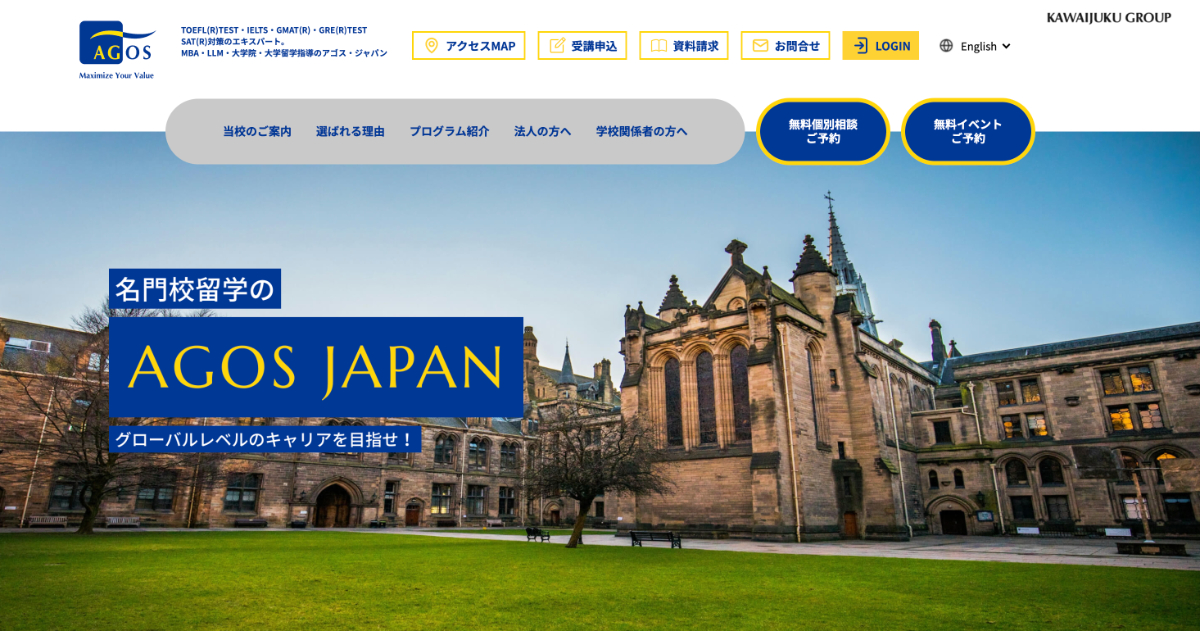Screen dimensions: 1200x631
Task: Open the 受講申込 application button
Action: (x=582, y=46)
